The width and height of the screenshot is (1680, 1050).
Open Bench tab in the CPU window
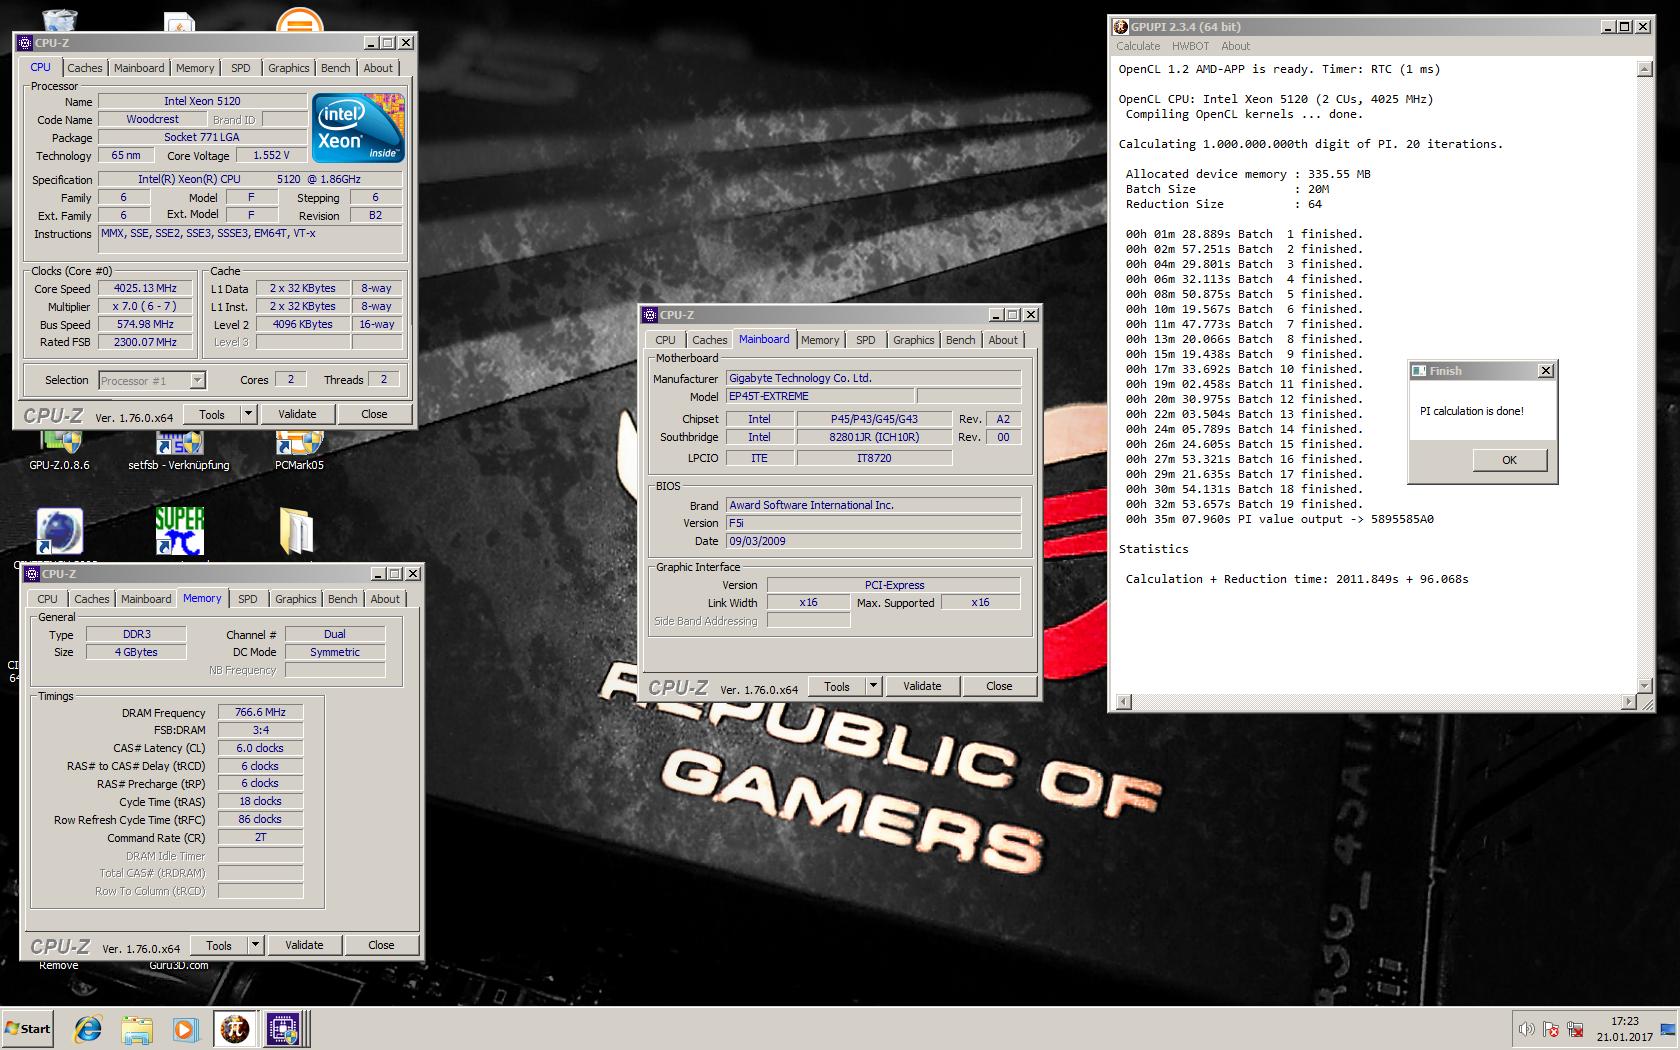(336, 68)
